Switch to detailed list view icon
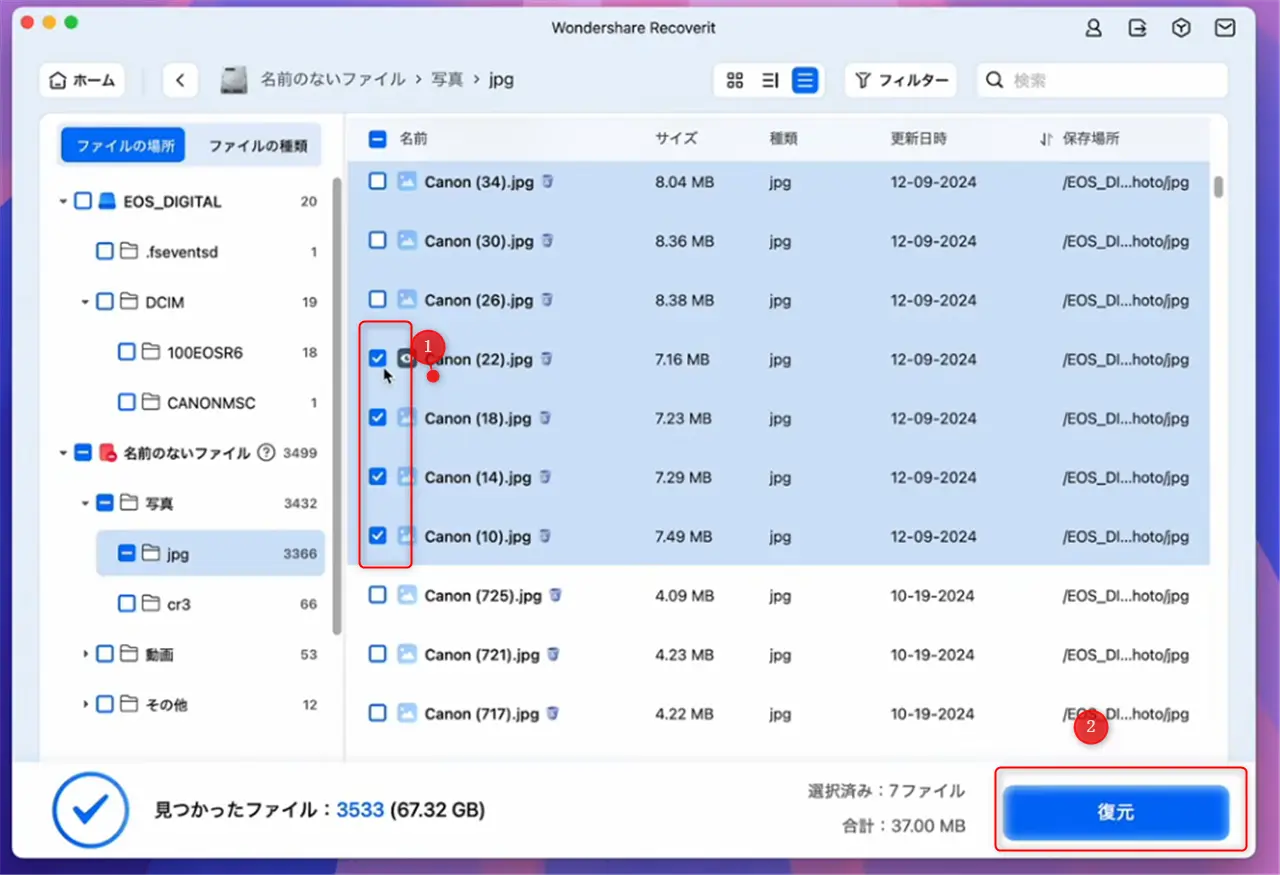This screenshot has width=1280, height=875. pos(770,81)
